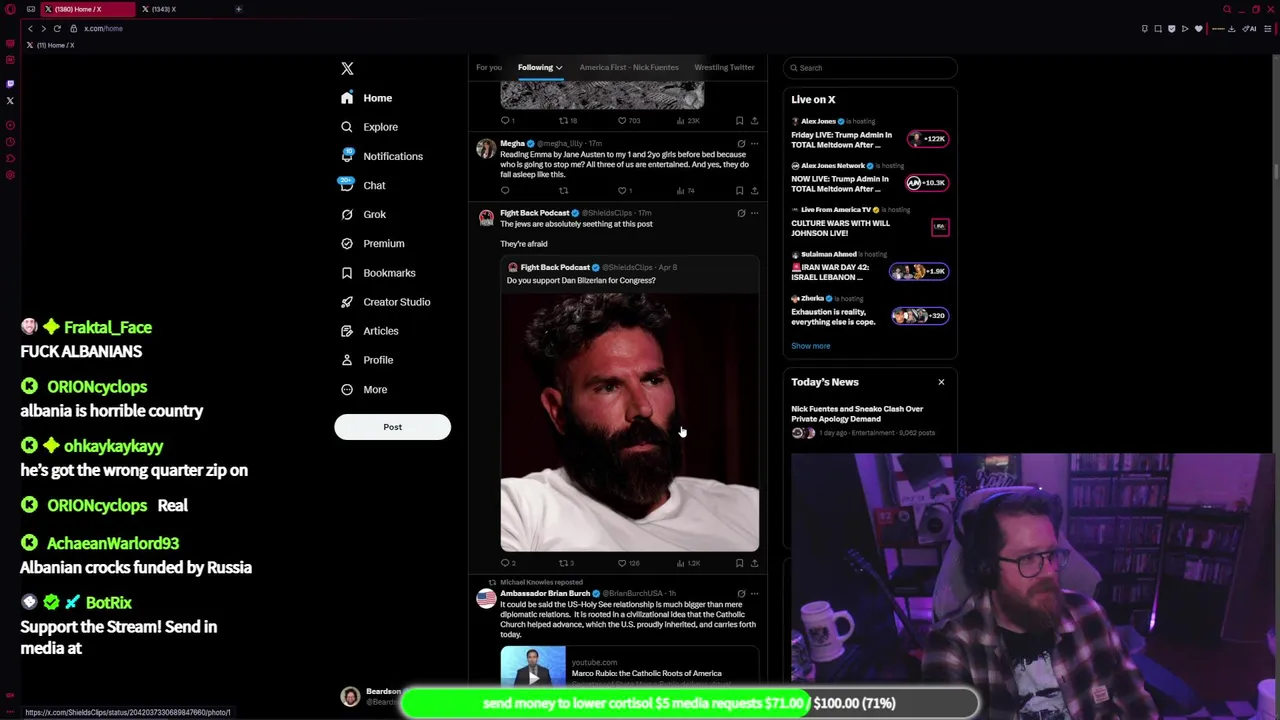The height and width of the screenshot is (720, 1280).
Task: Expand the More menu in the sidebar
Action: (364, 389)
